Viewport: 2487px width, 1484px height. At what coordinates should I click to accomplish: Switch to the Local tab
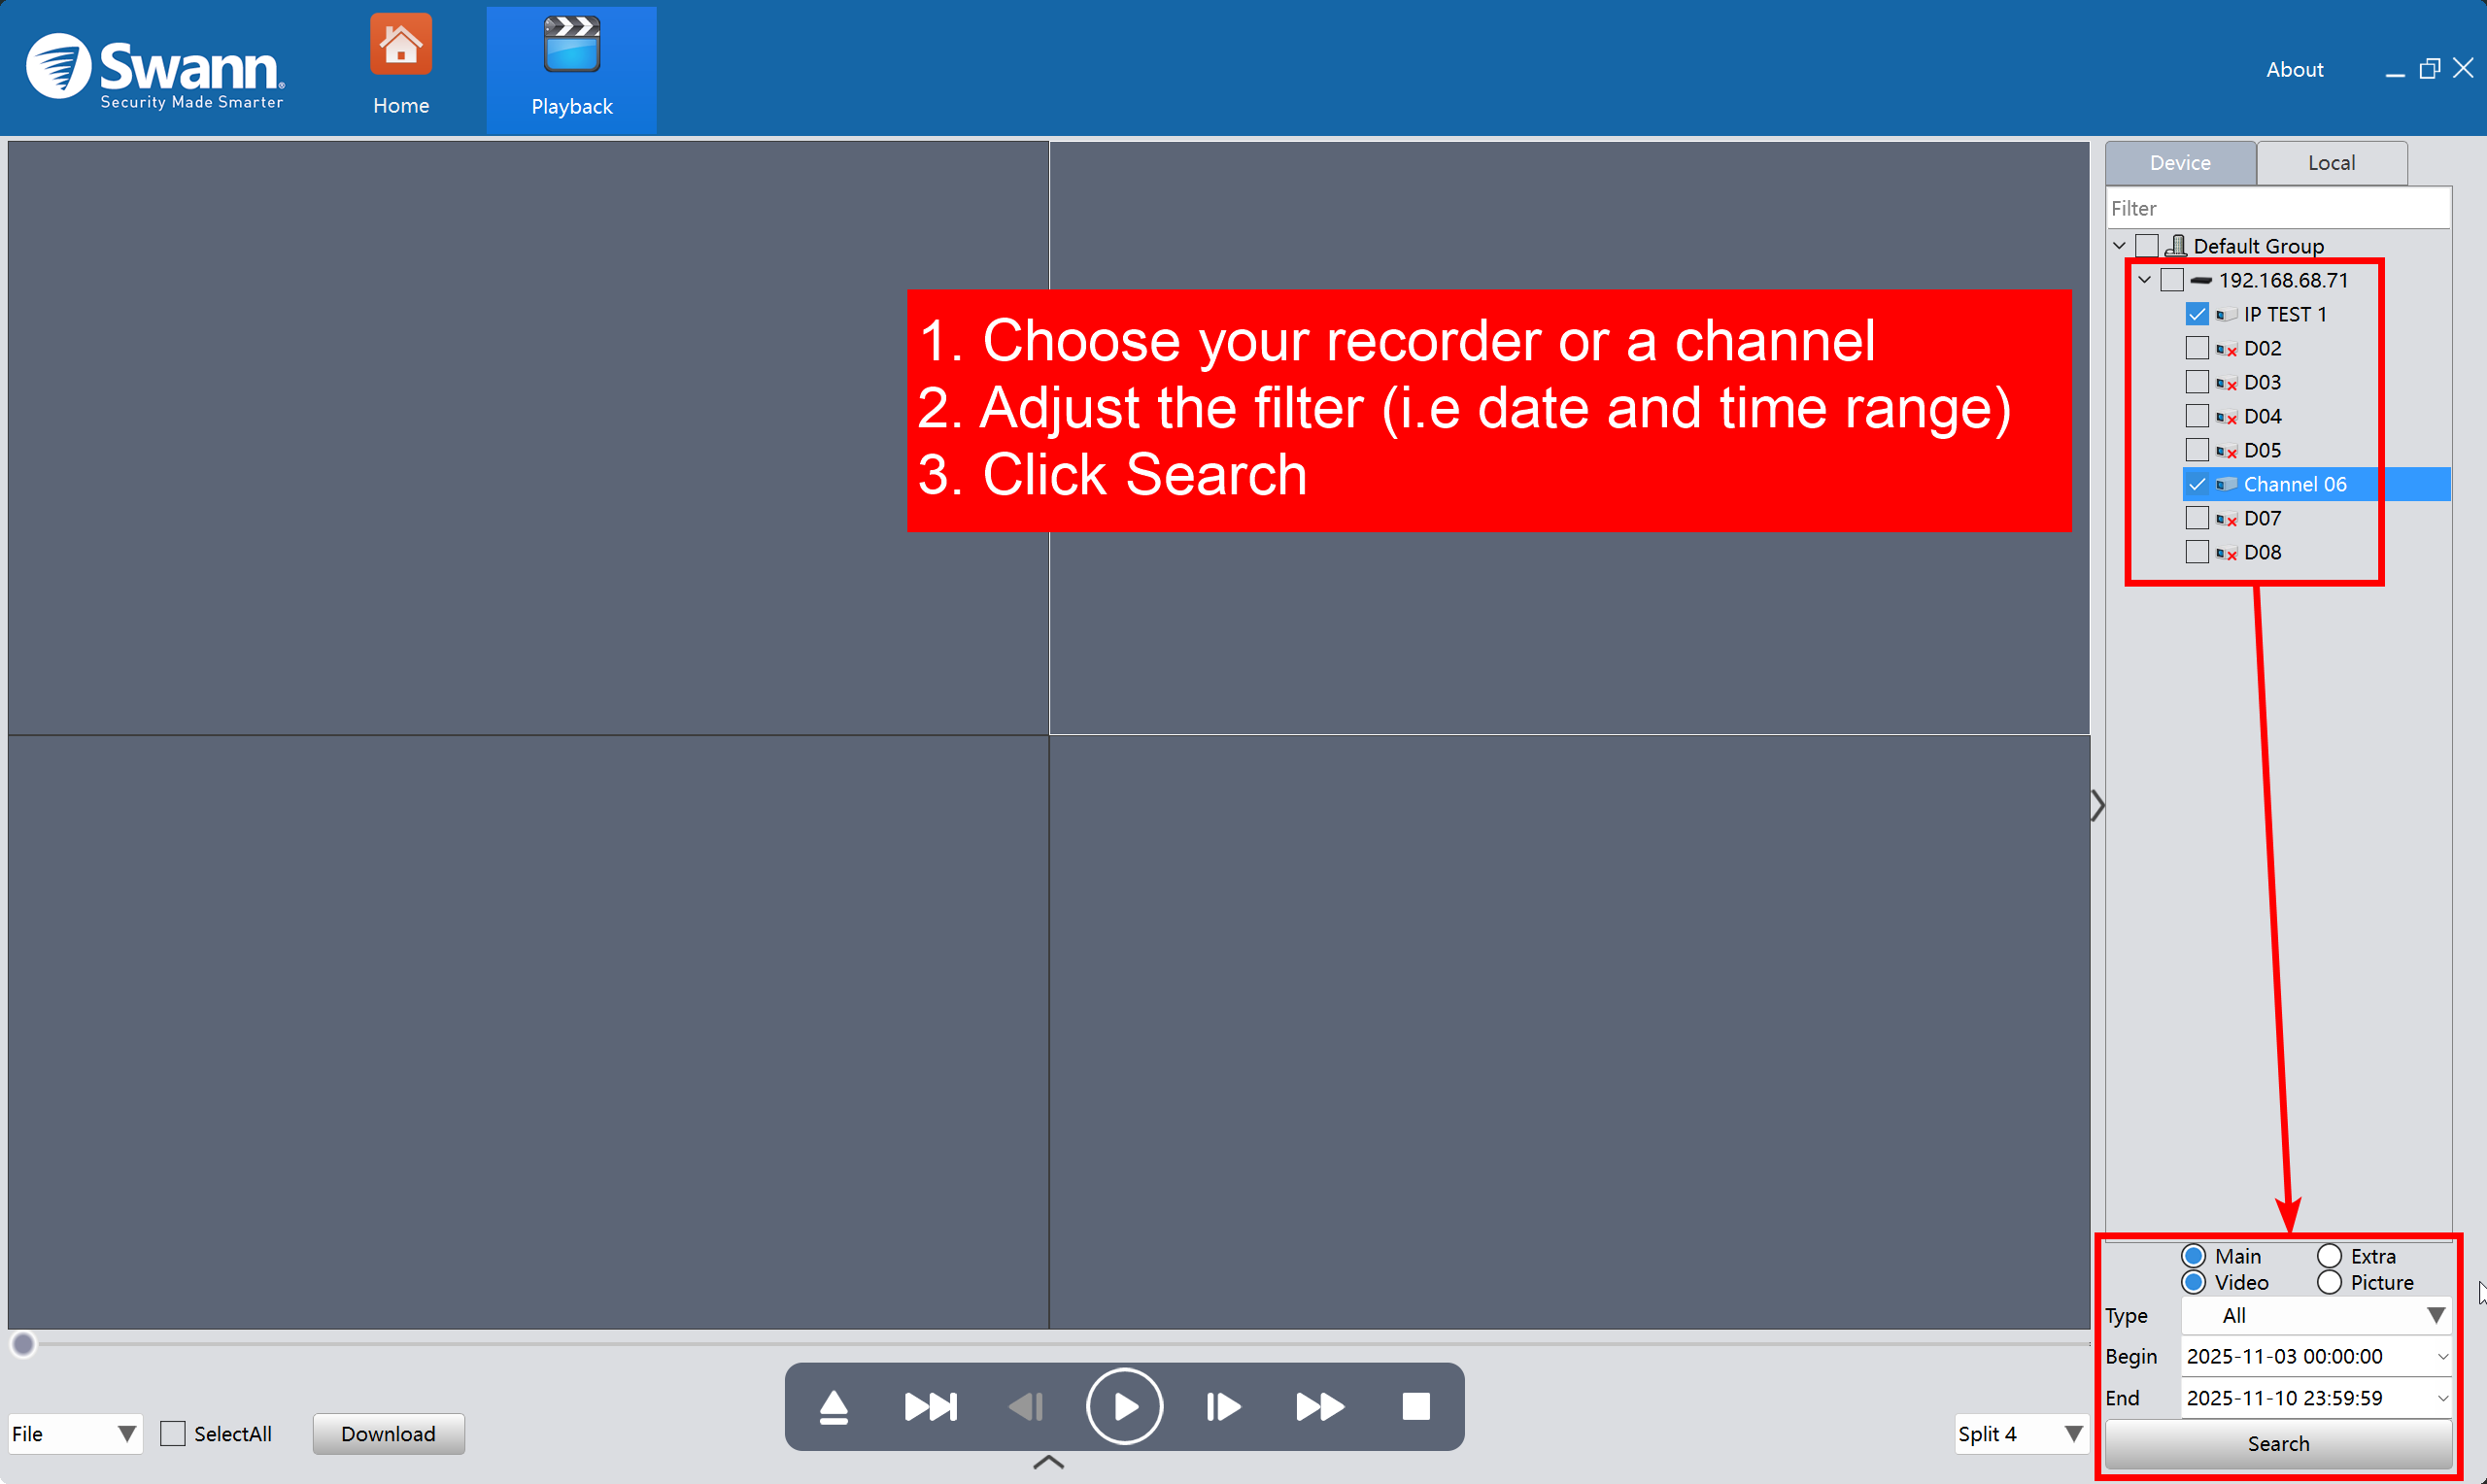[x=2330, y=163]
